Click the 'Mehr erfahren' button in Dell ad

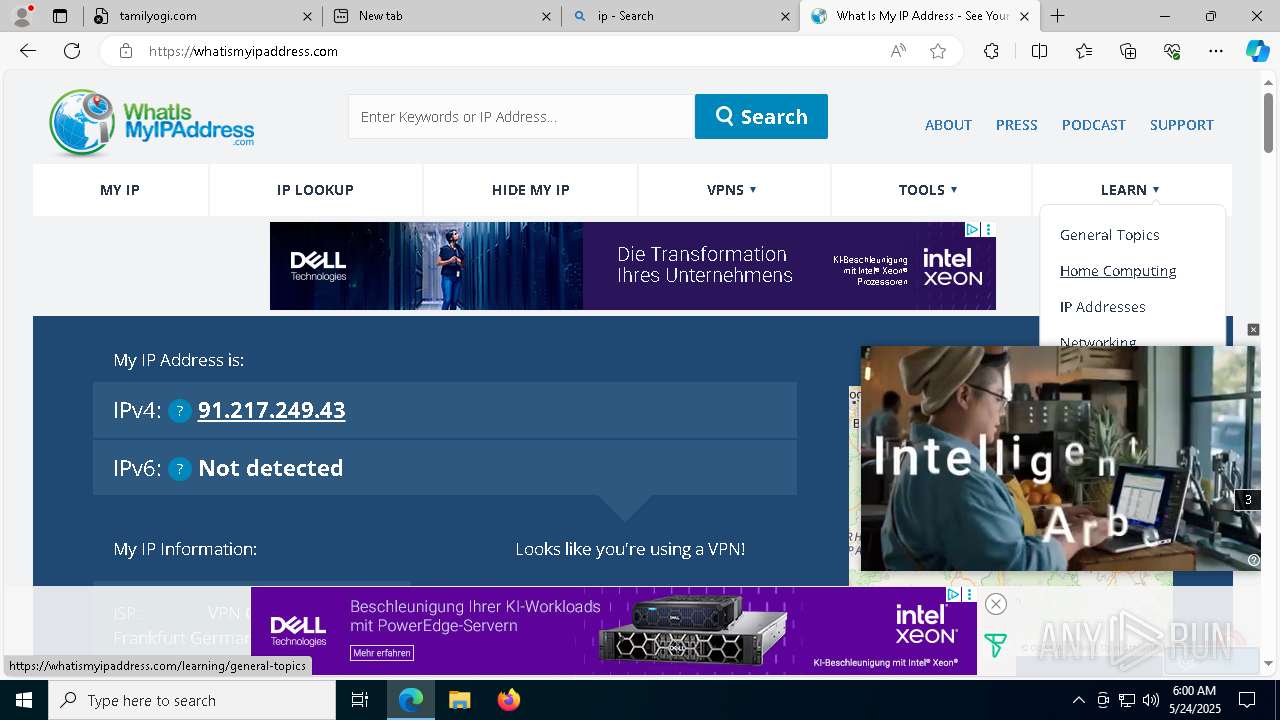tap(381, 653)
